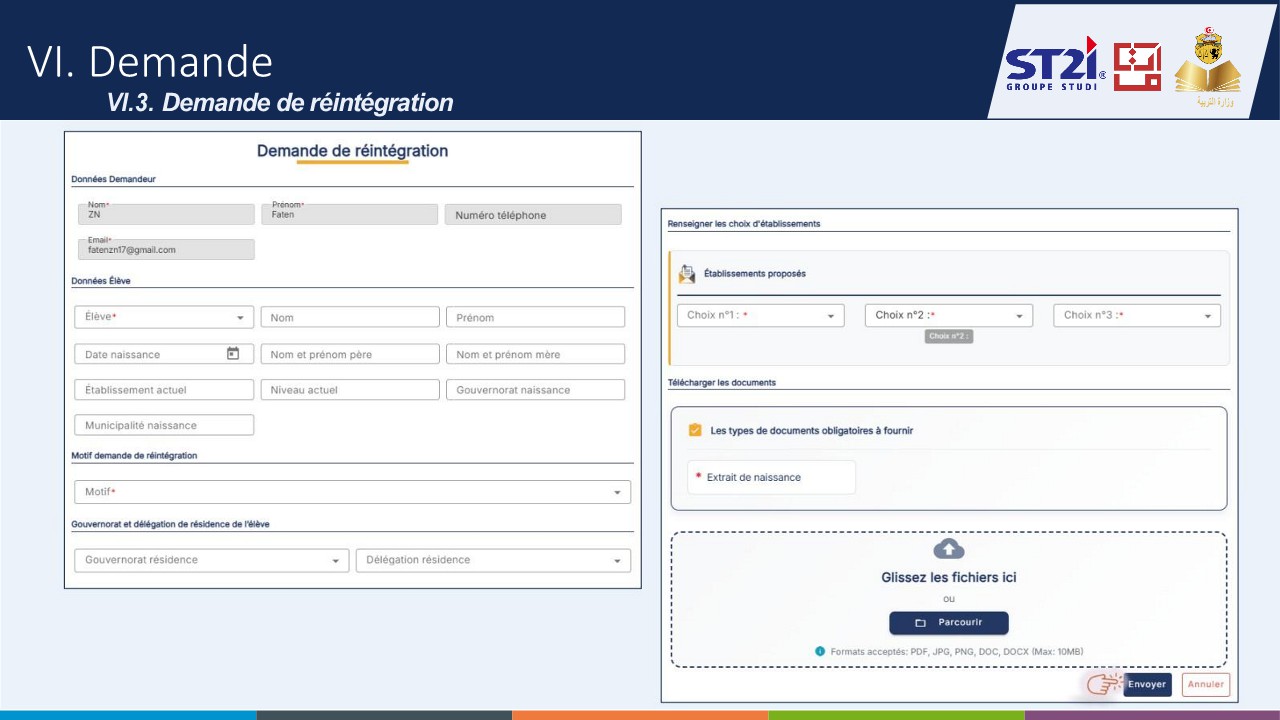Click the ST2i Groupe Studi logo
Screen dimensions: 1280x720
tap(1055, 65)
